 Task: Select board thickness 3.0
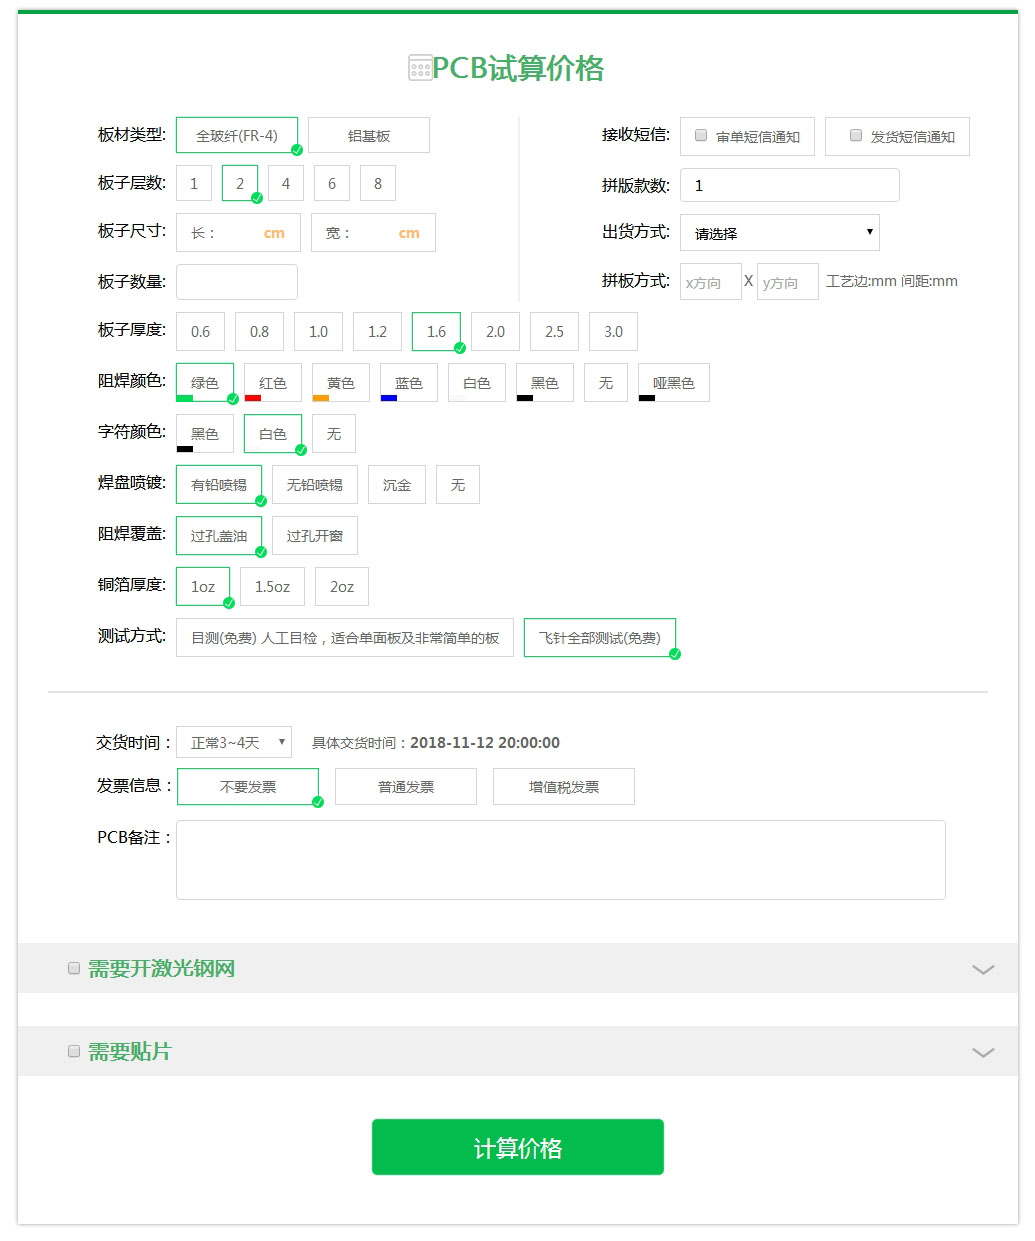click(x=614, y=331)
